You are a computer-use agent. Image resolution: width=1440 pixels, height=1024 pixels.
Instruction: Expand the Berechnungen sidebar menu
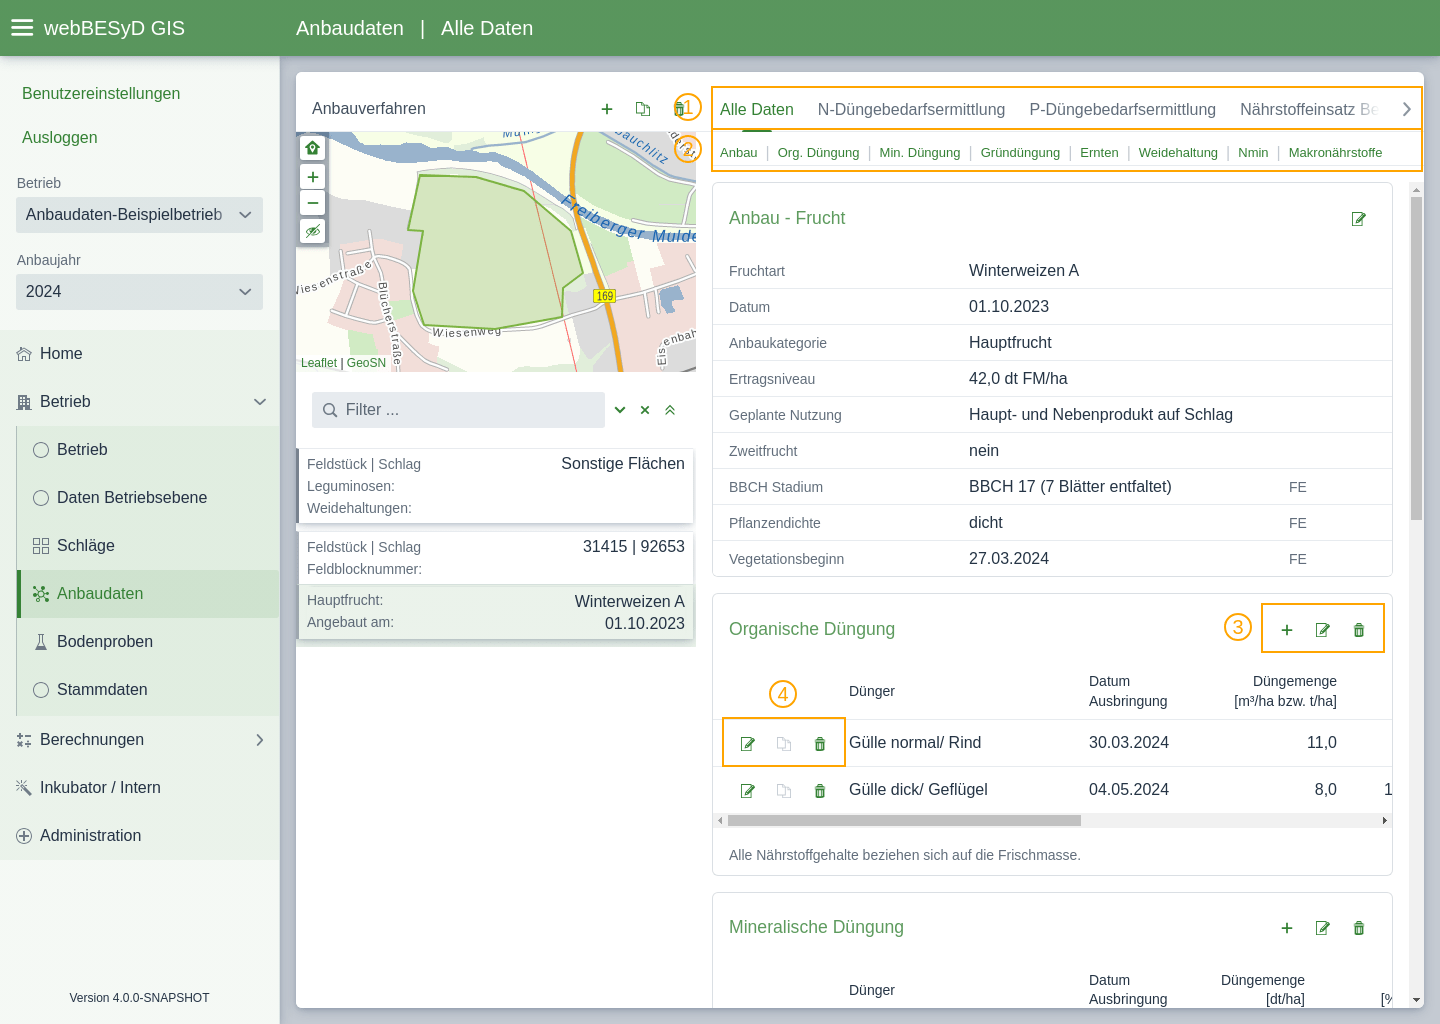[260, 740]
